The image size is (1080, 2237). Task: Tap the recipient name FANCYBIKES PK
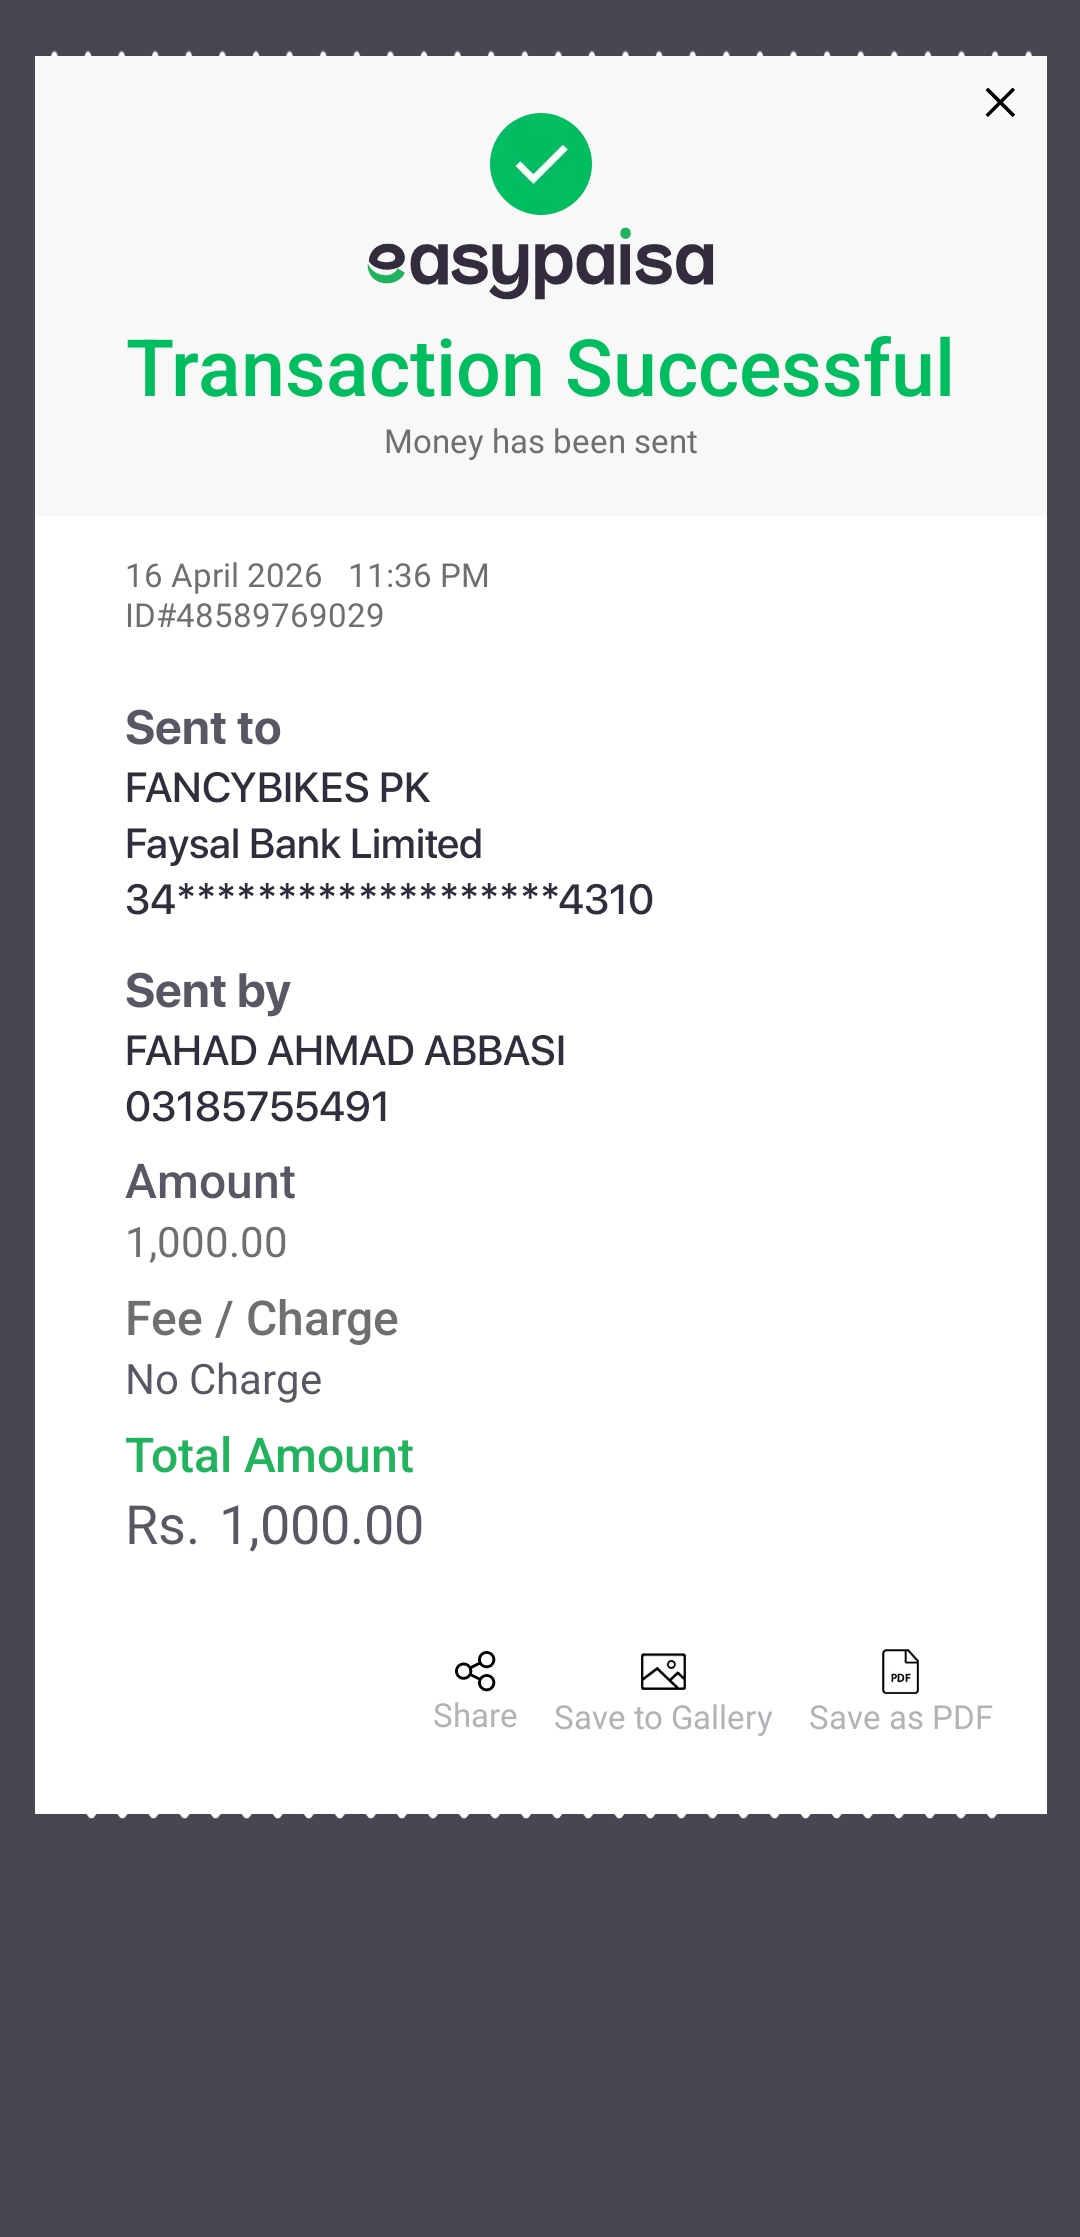coord(277,788)
